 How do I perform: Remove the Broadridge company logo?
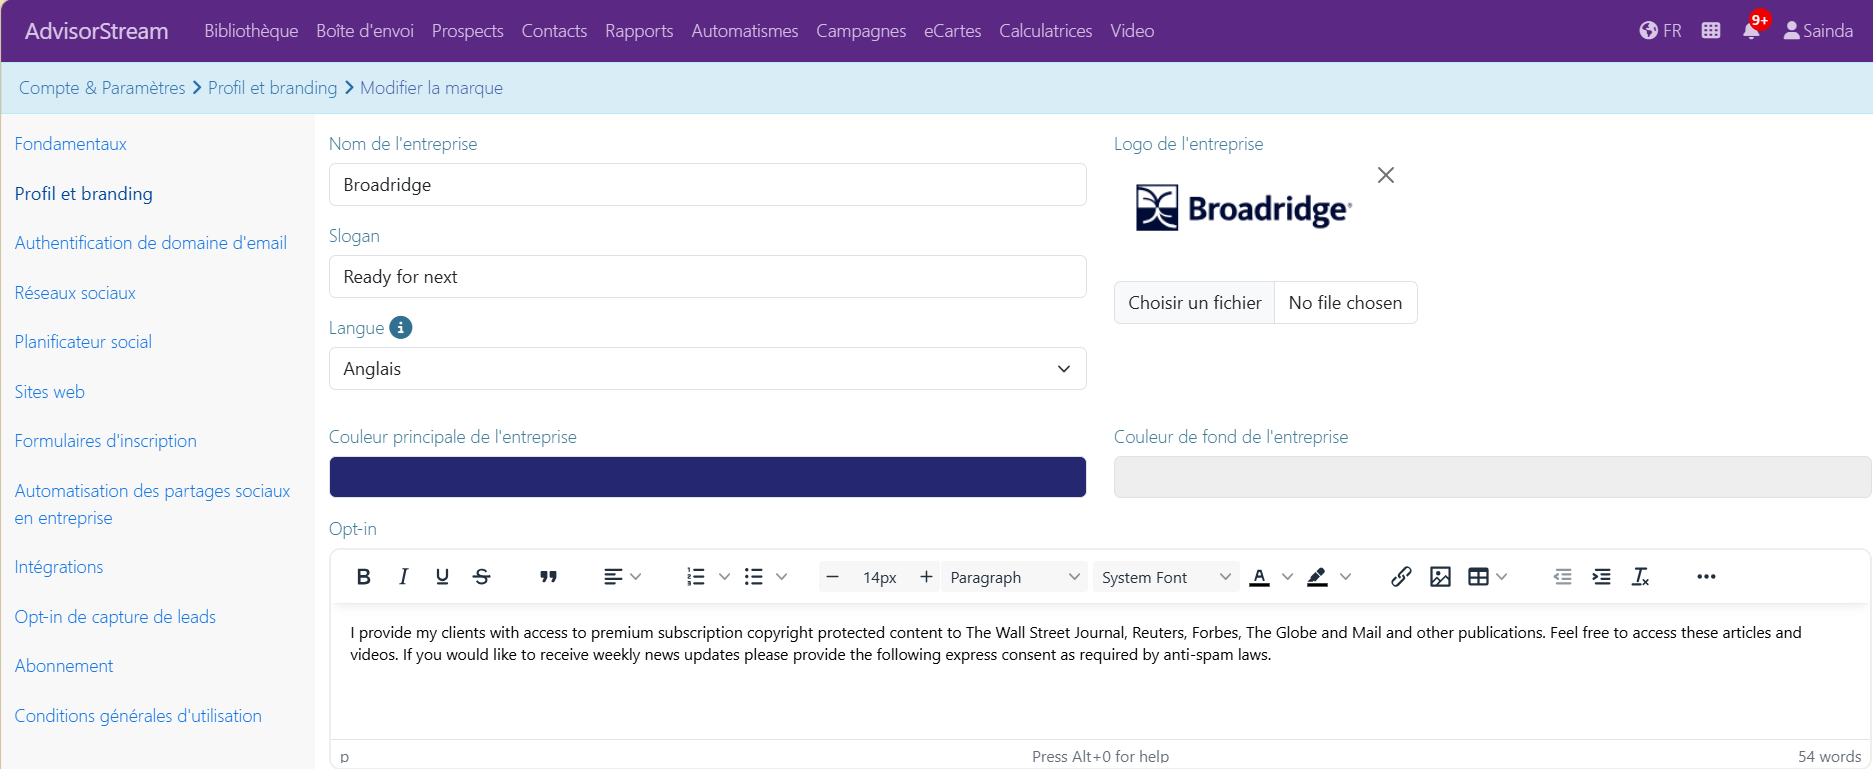pos(1386,175)
